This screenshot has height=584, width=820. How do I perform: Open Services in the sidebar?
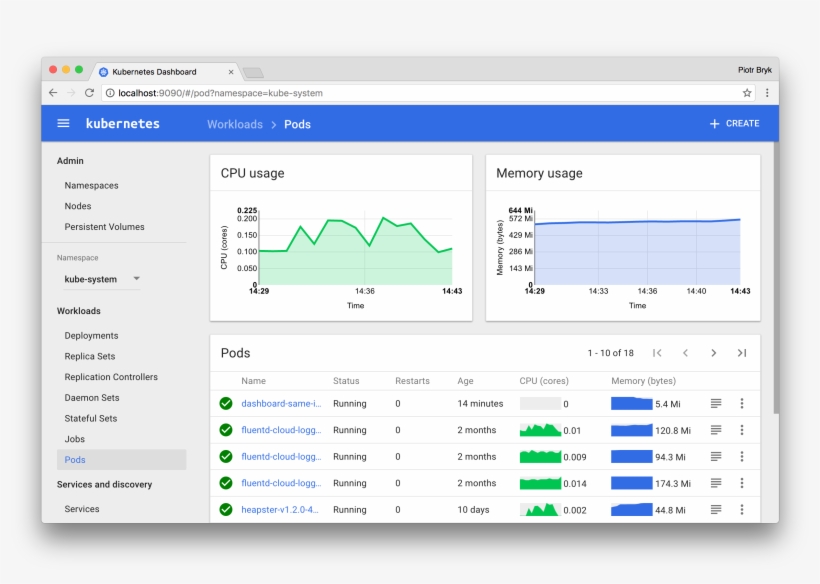click(82, 509)
